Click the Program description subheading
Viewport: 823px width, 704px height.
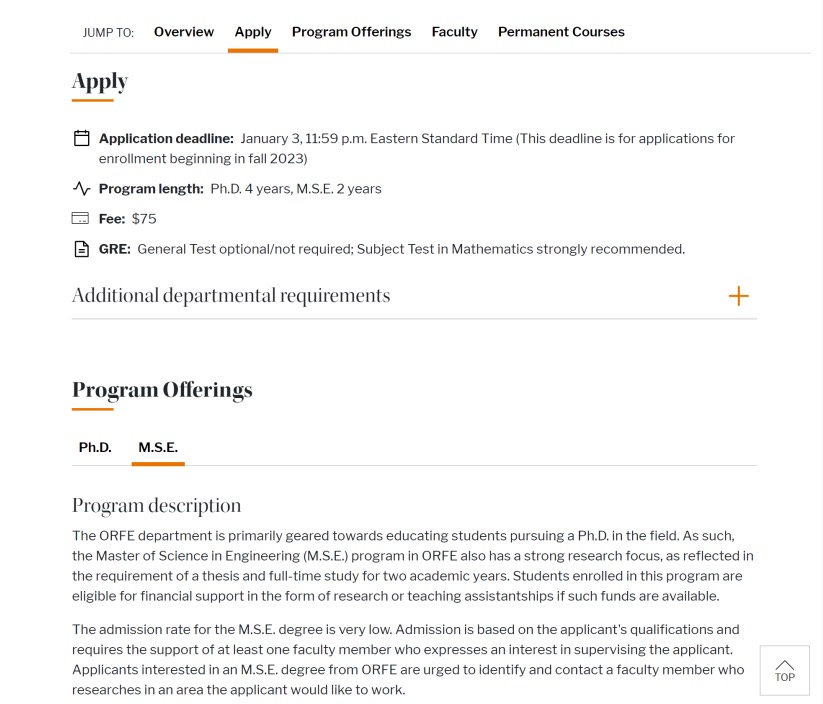(156, 506)
